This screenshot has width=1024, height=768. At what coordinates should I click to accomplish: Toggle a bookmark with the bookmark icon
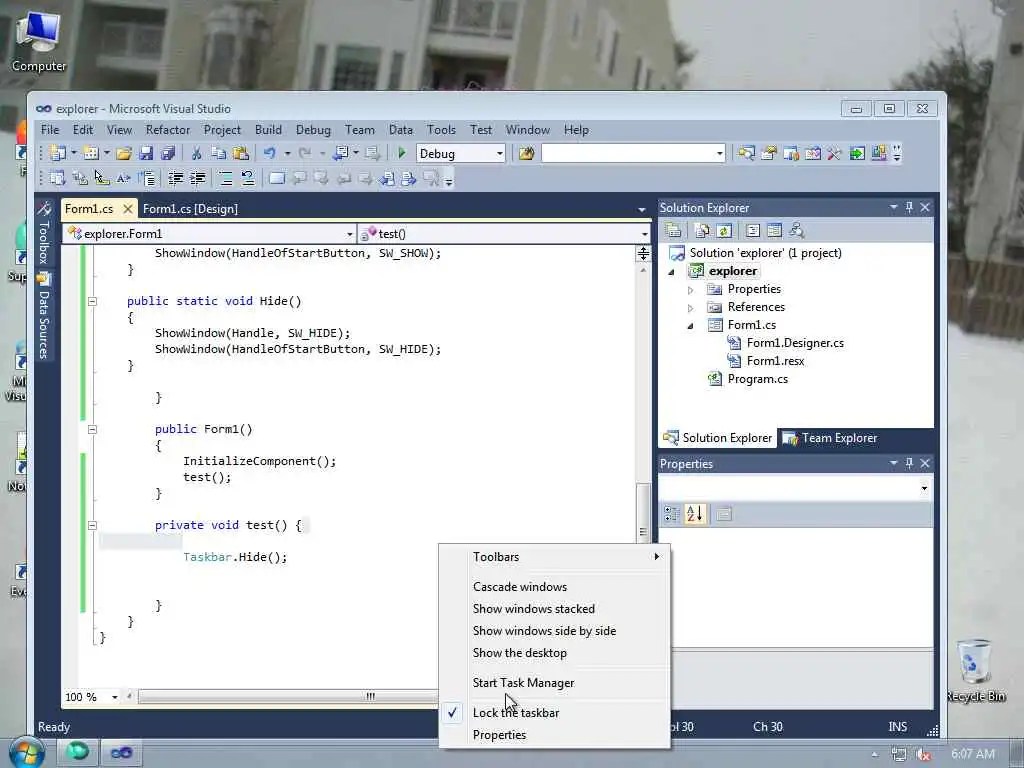click(277, 178)
